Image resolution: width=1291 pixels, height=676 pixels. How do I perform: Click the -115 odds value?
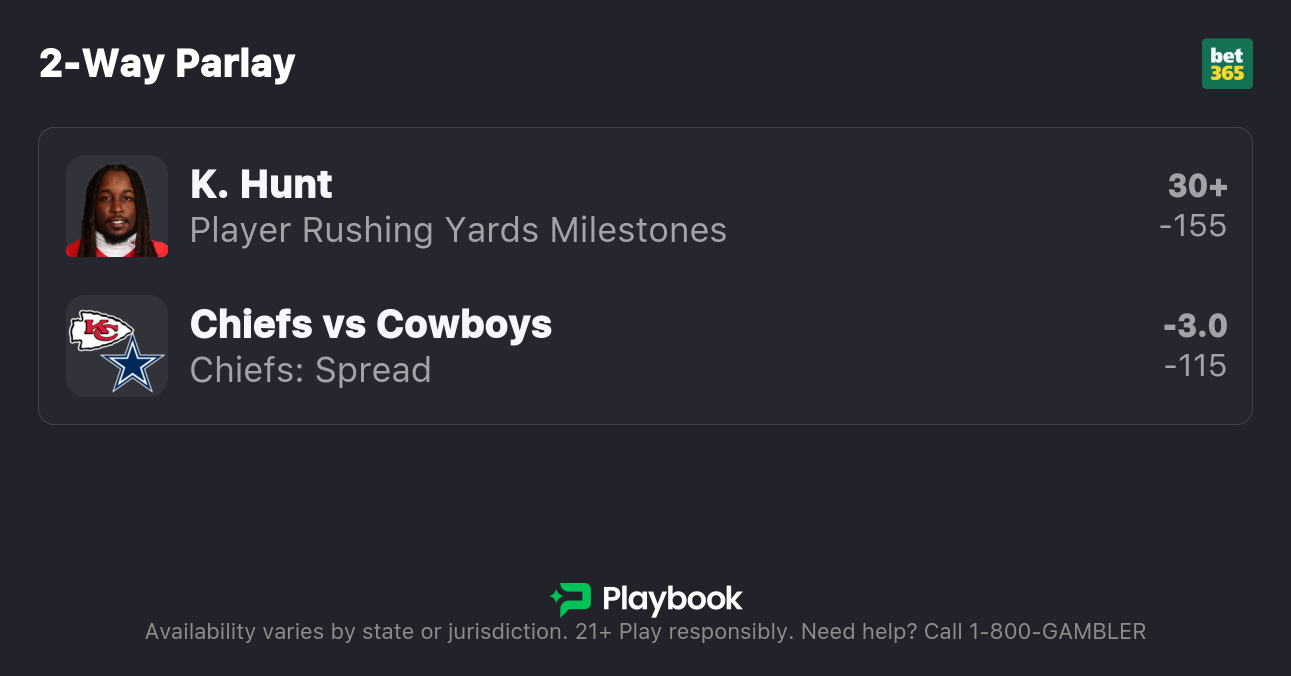1195,366
